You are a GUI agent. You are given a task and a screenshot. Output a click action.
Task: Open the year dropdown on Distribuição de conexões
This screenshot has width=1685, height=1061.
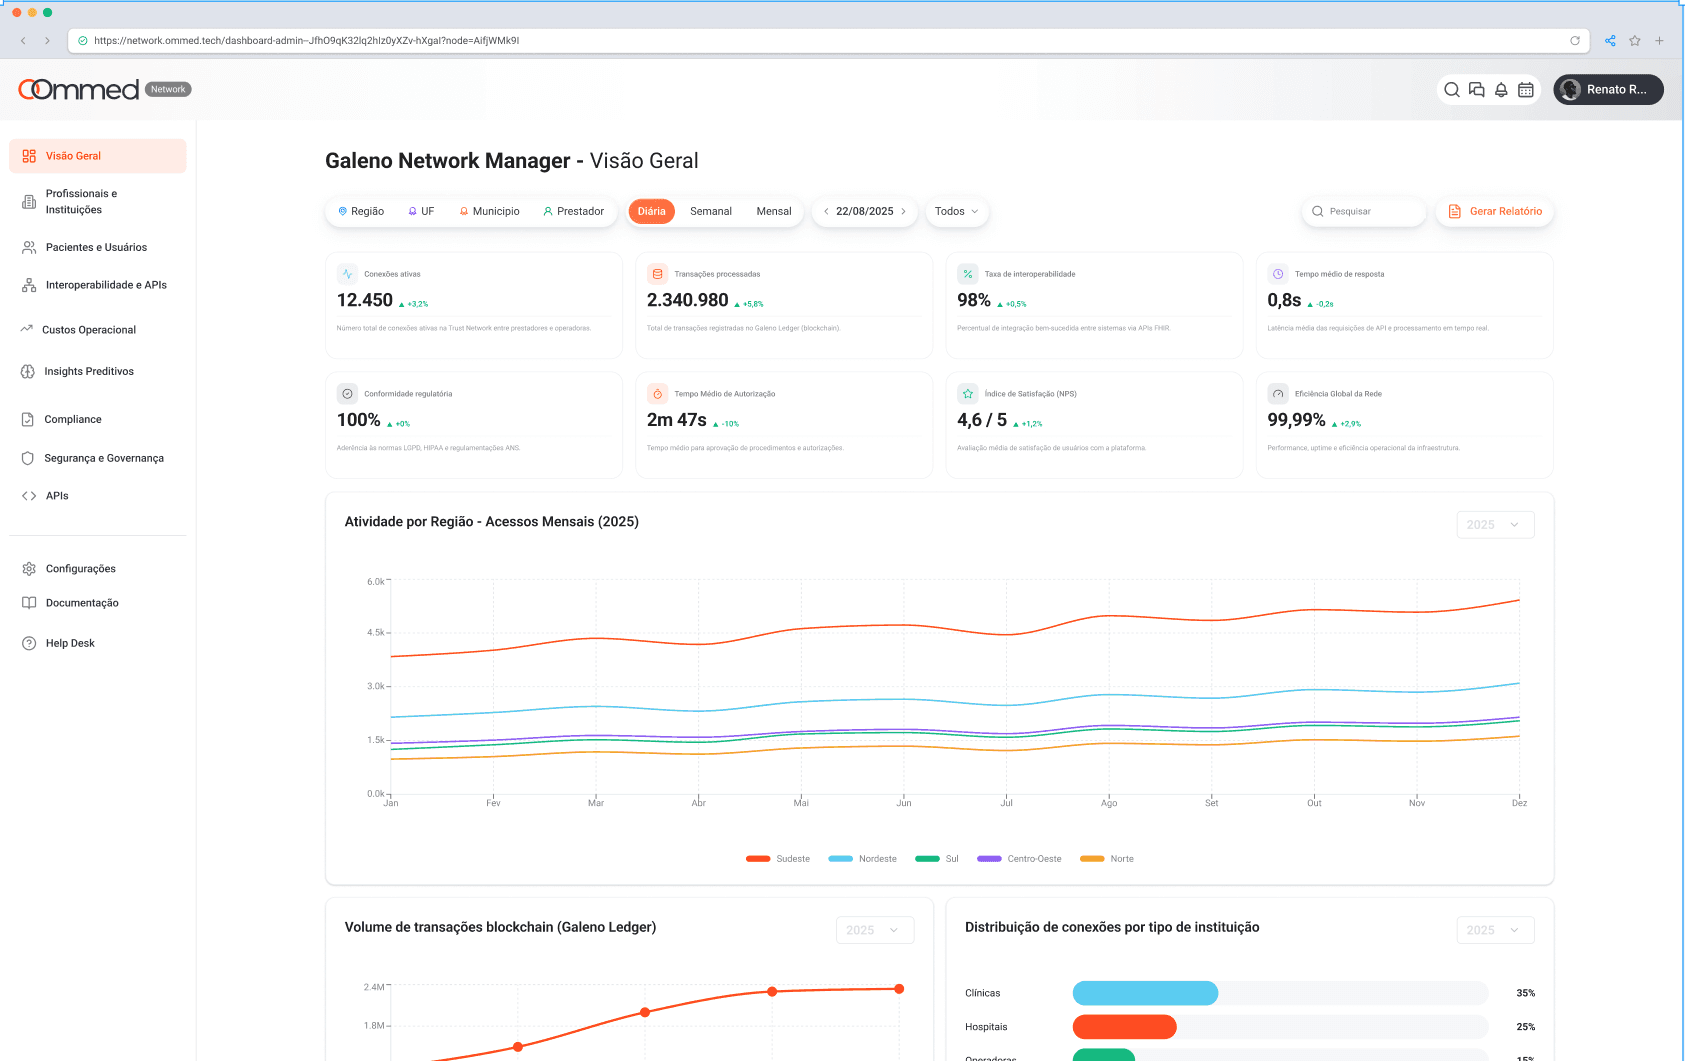[x=1495, y=930]
